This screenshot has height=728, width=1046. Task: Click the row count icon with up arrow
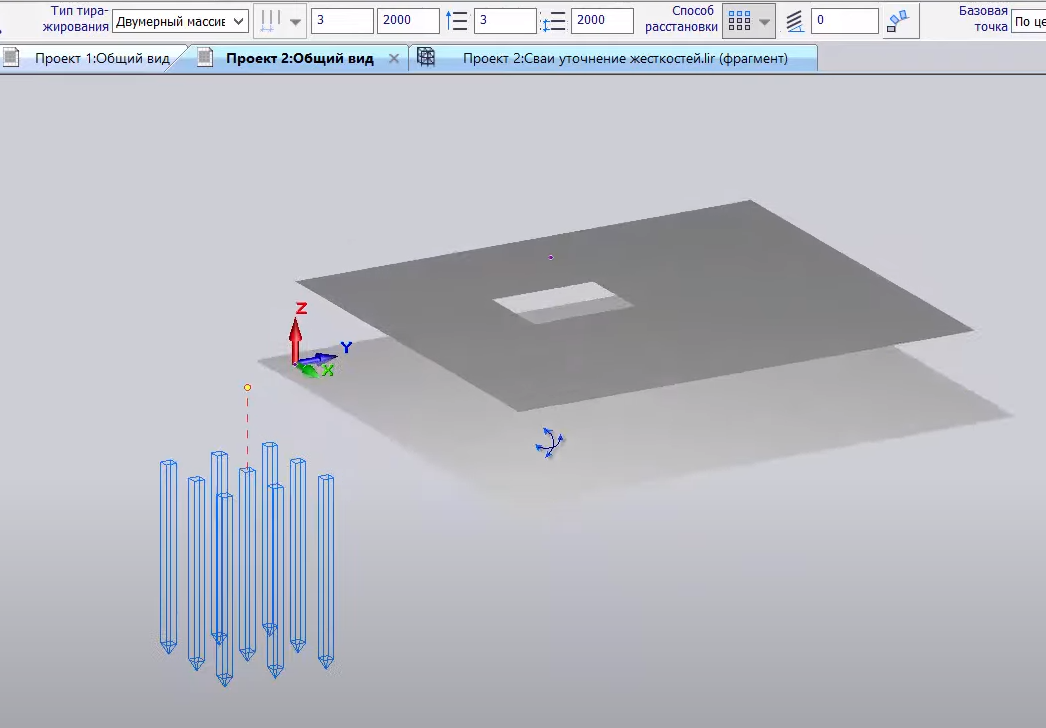click(x=457, y=21)
